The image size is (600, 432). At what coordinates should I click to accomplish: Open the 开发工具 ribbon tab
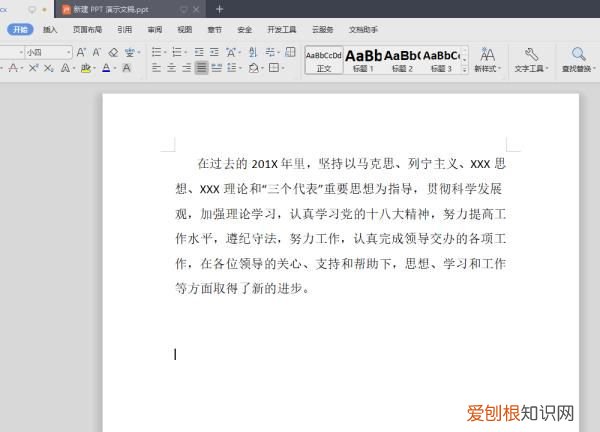(x=282, y=29)
